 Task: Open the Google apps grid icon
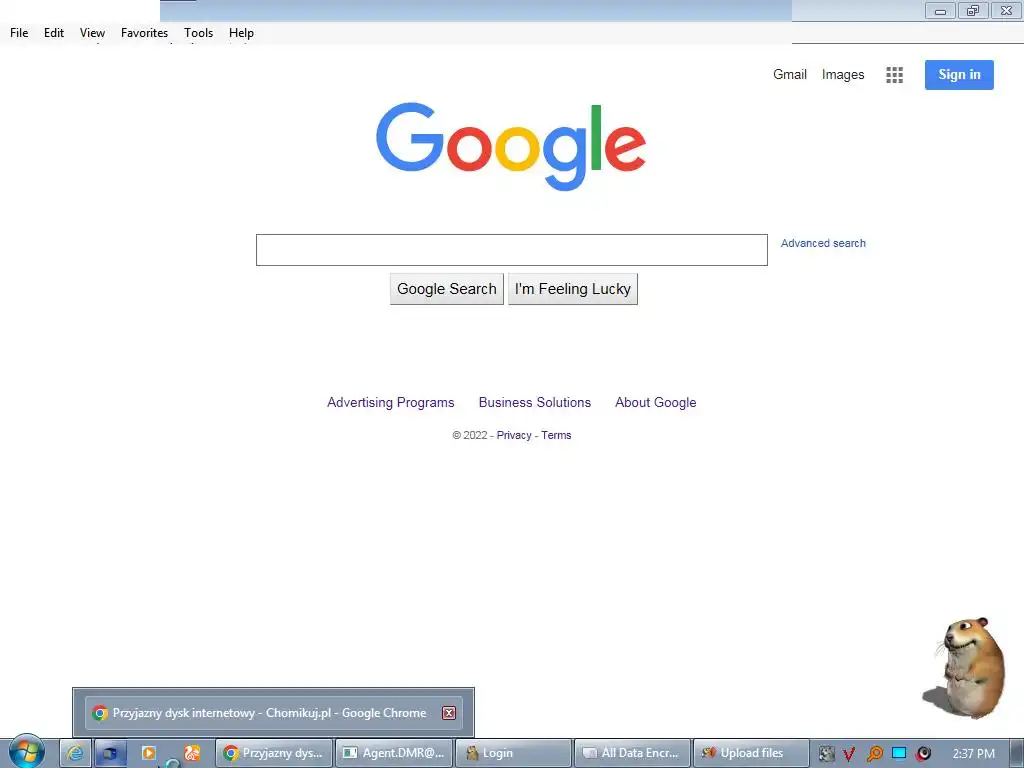pyautogui.click(x=894, y=75)
